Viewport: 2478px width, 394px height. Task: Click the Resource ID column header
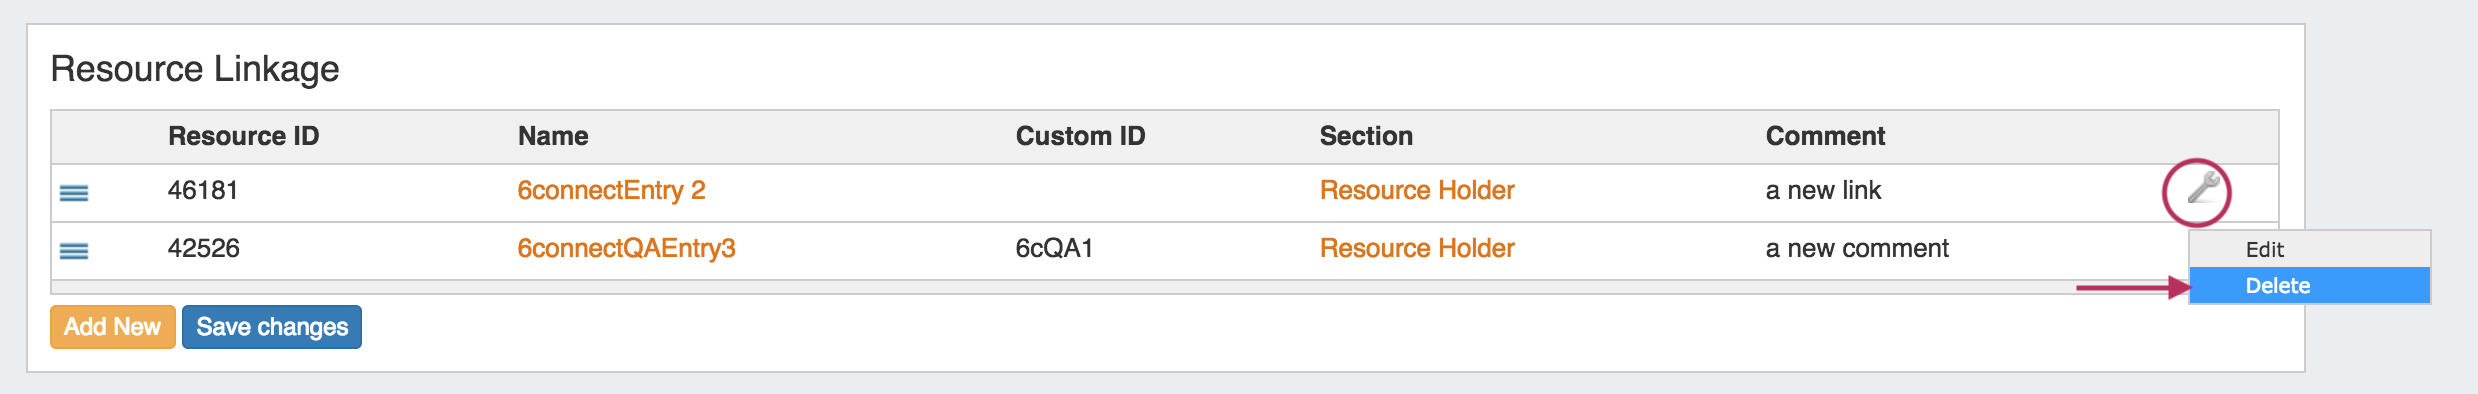[243, 136]
